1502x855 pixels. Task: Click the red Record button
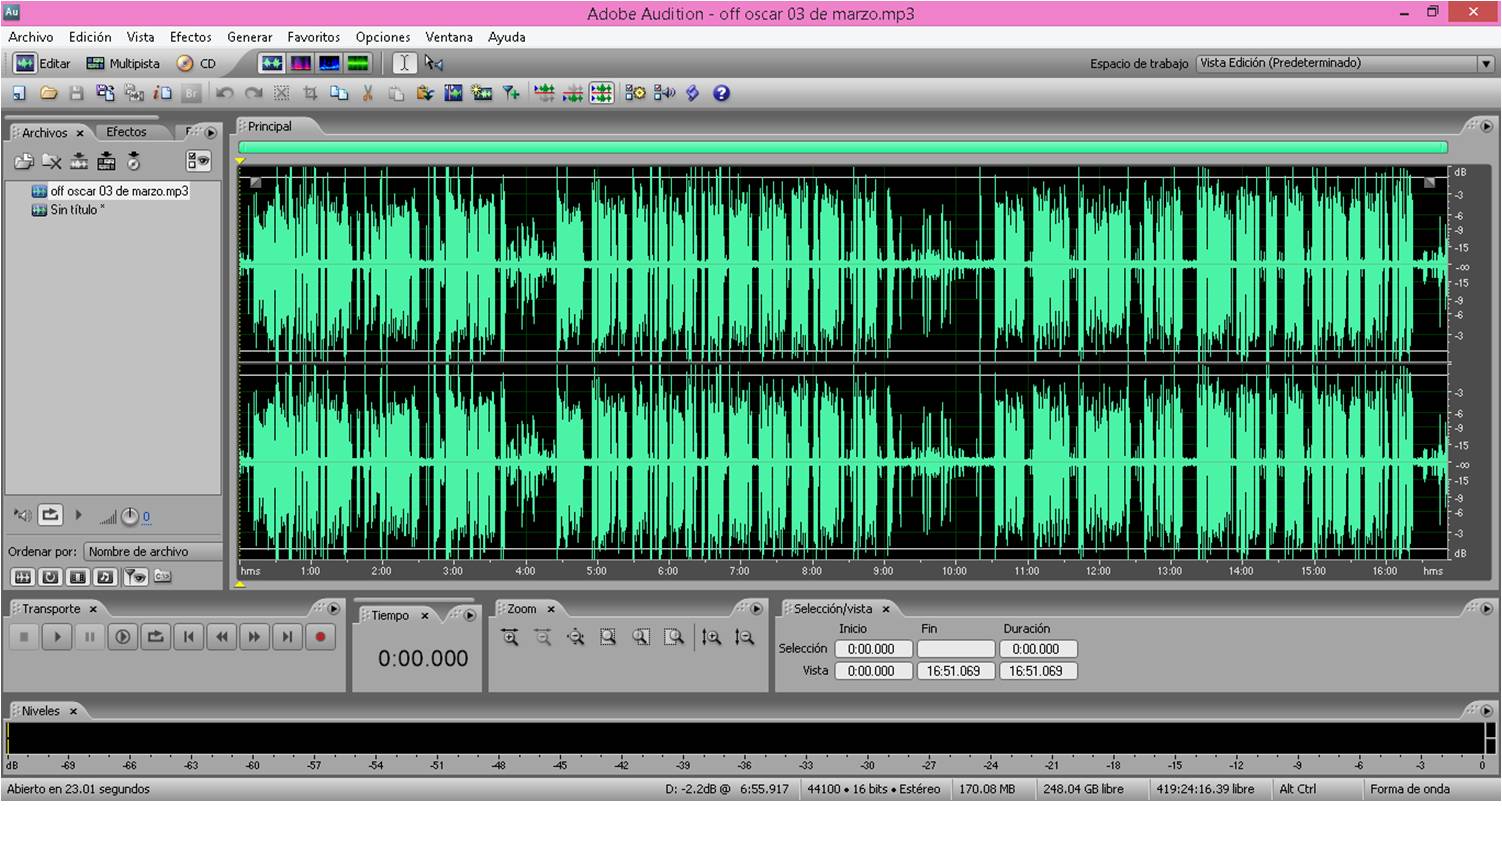click(320, 637)
